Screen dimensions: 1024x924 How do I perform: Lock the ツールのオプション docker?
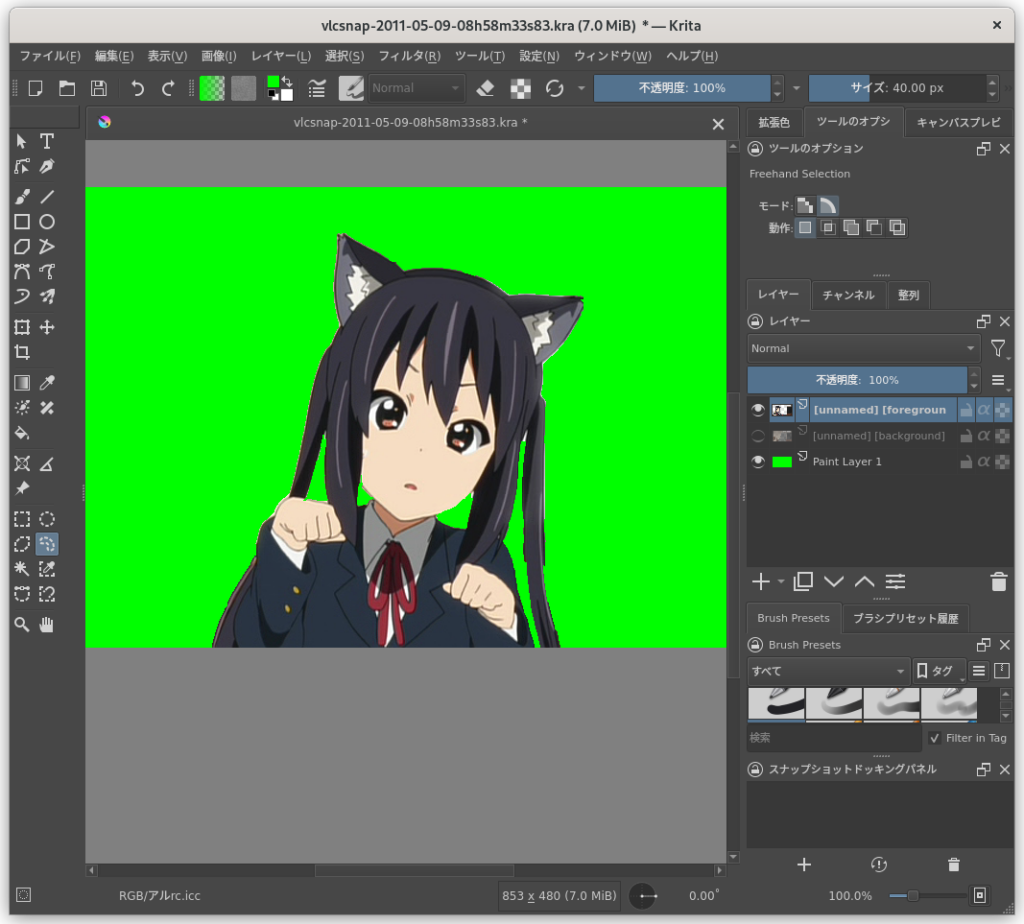pyautogui.click(x=755, y=149)
